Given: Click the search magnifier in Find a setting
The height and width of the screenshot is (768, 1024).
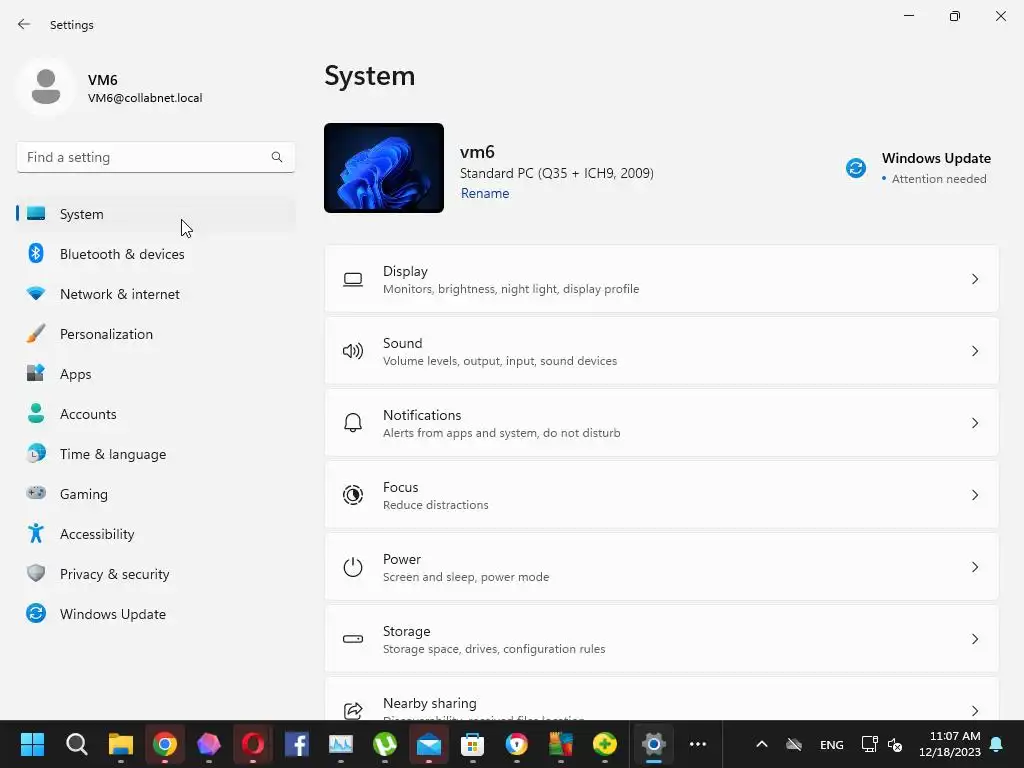Looking at the screenshot, I should (277, 157).
